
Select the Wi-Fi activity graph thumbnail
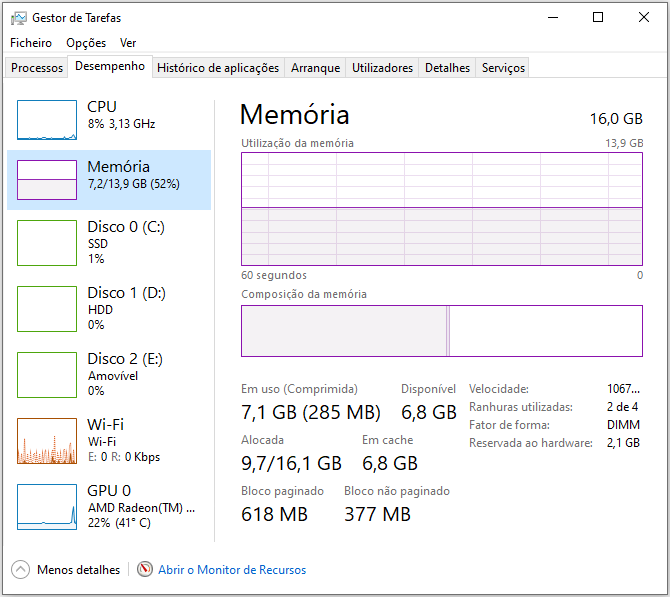tap(47, 441)
